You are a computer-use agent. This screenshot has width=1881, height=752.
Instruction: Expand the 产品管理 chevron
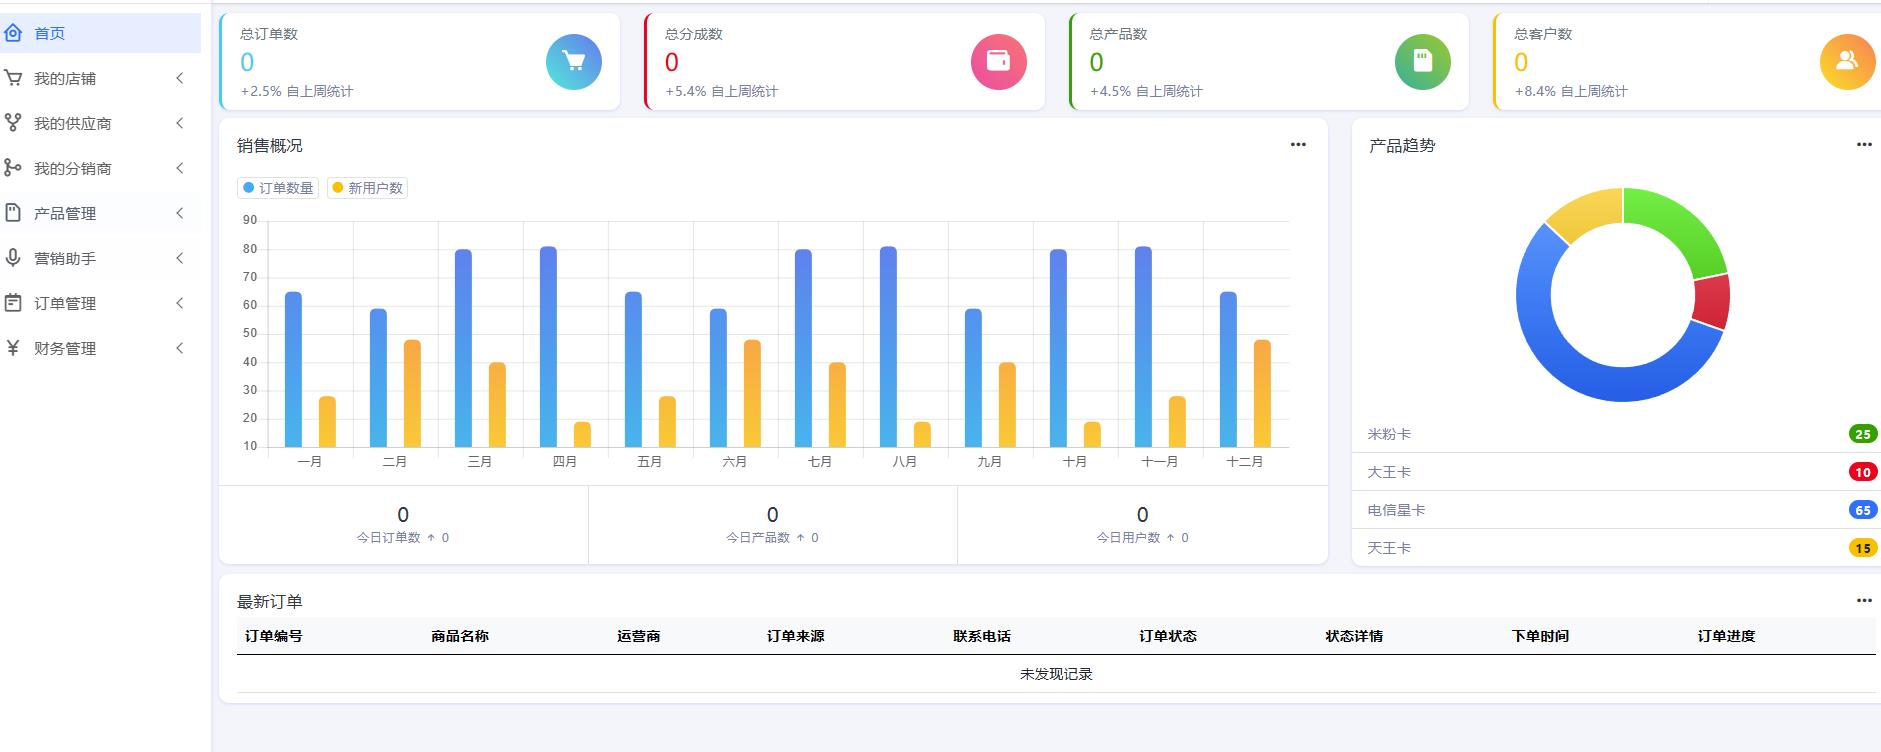[x=180, y=213]
